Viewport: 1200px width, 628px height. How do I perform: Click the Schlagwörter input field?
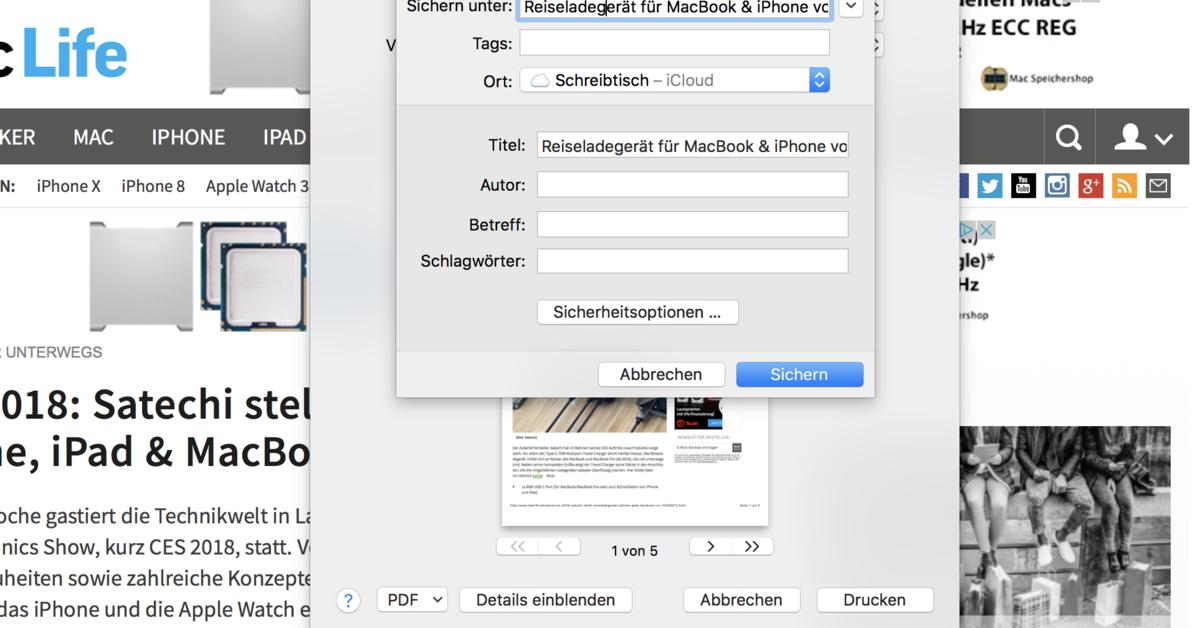[693, 261]
